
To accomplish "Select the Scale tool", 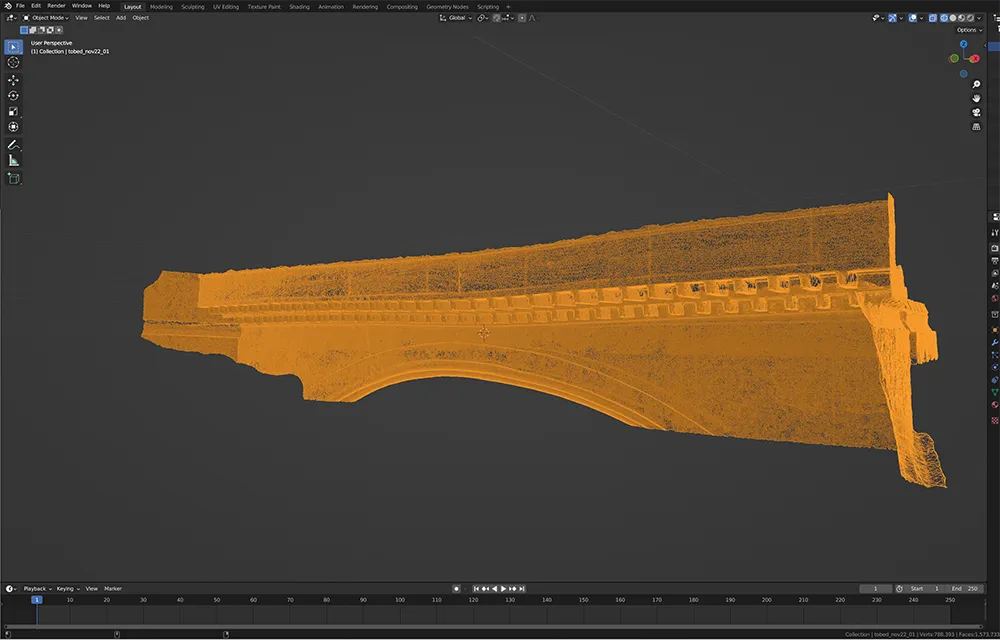I will (13, 112).
